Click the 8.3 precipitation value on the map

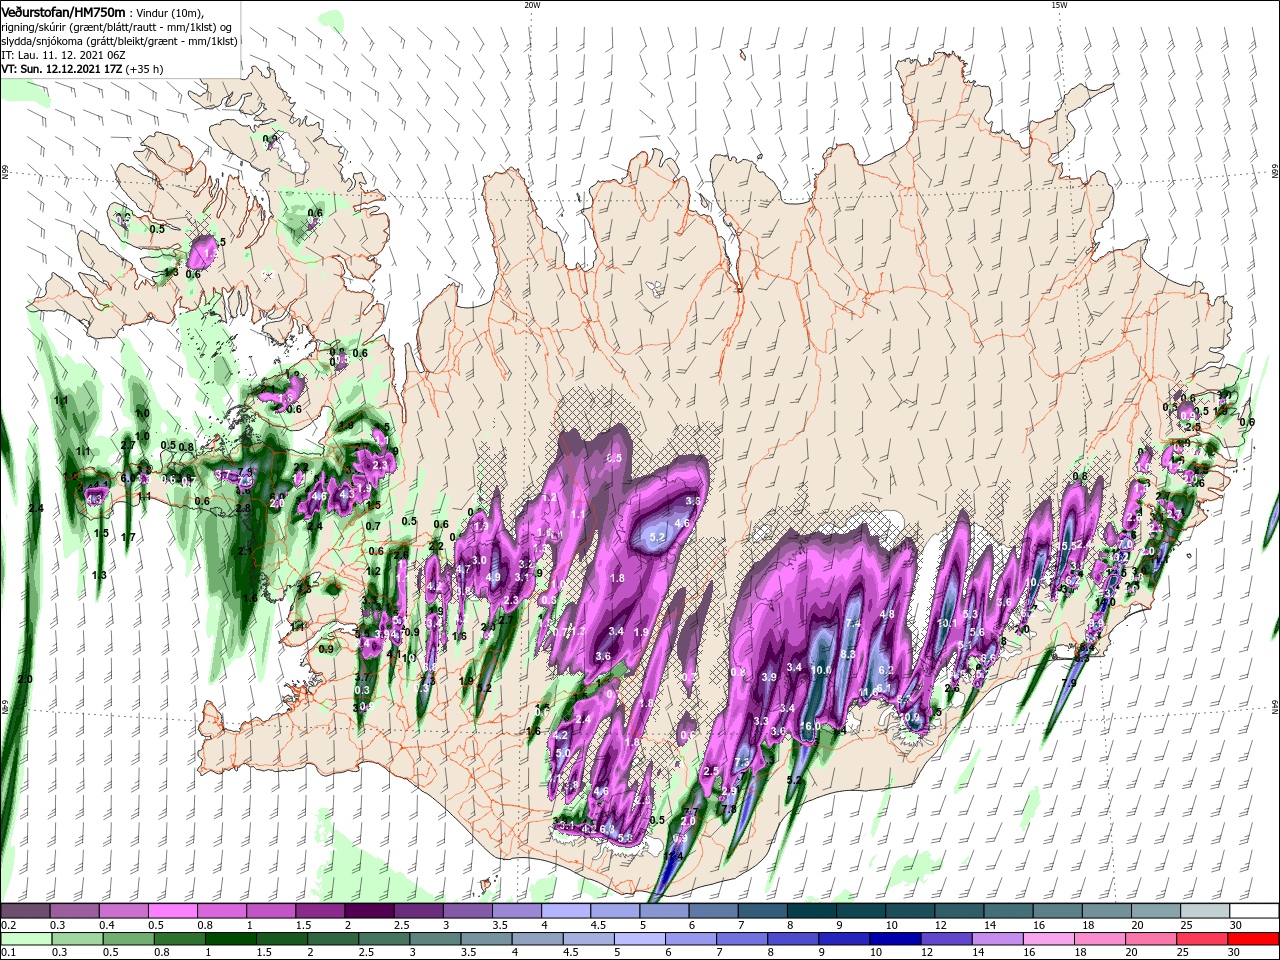pyautogui.click(x=848, y=654)
